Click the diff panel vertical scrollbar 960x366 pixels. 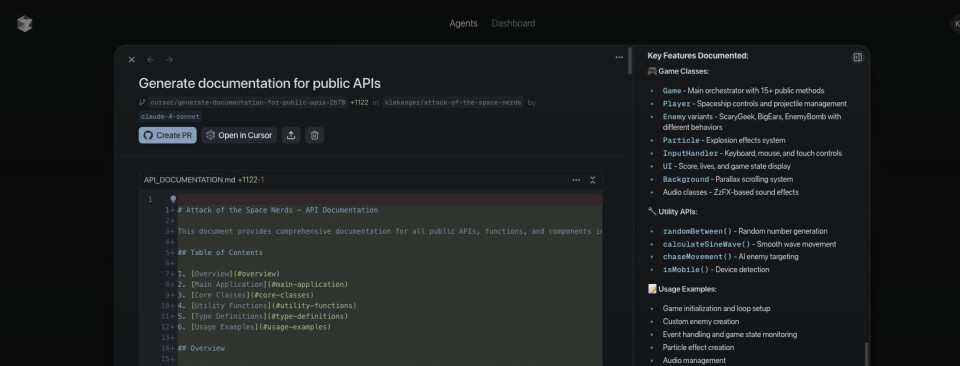pos(630,61)
